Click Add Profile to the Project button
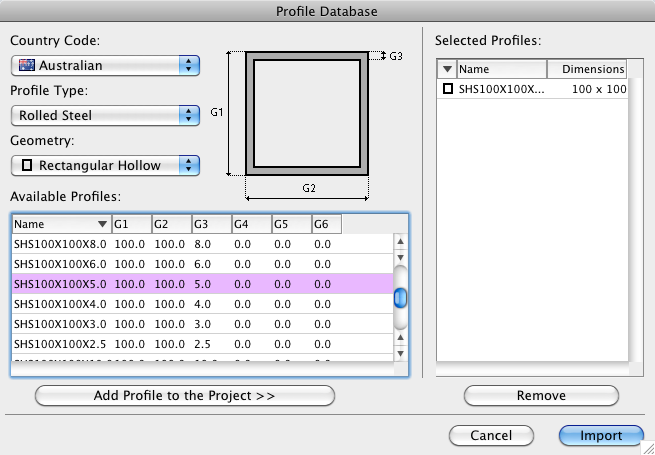The image size is (655, 455). tap(184, 395)
